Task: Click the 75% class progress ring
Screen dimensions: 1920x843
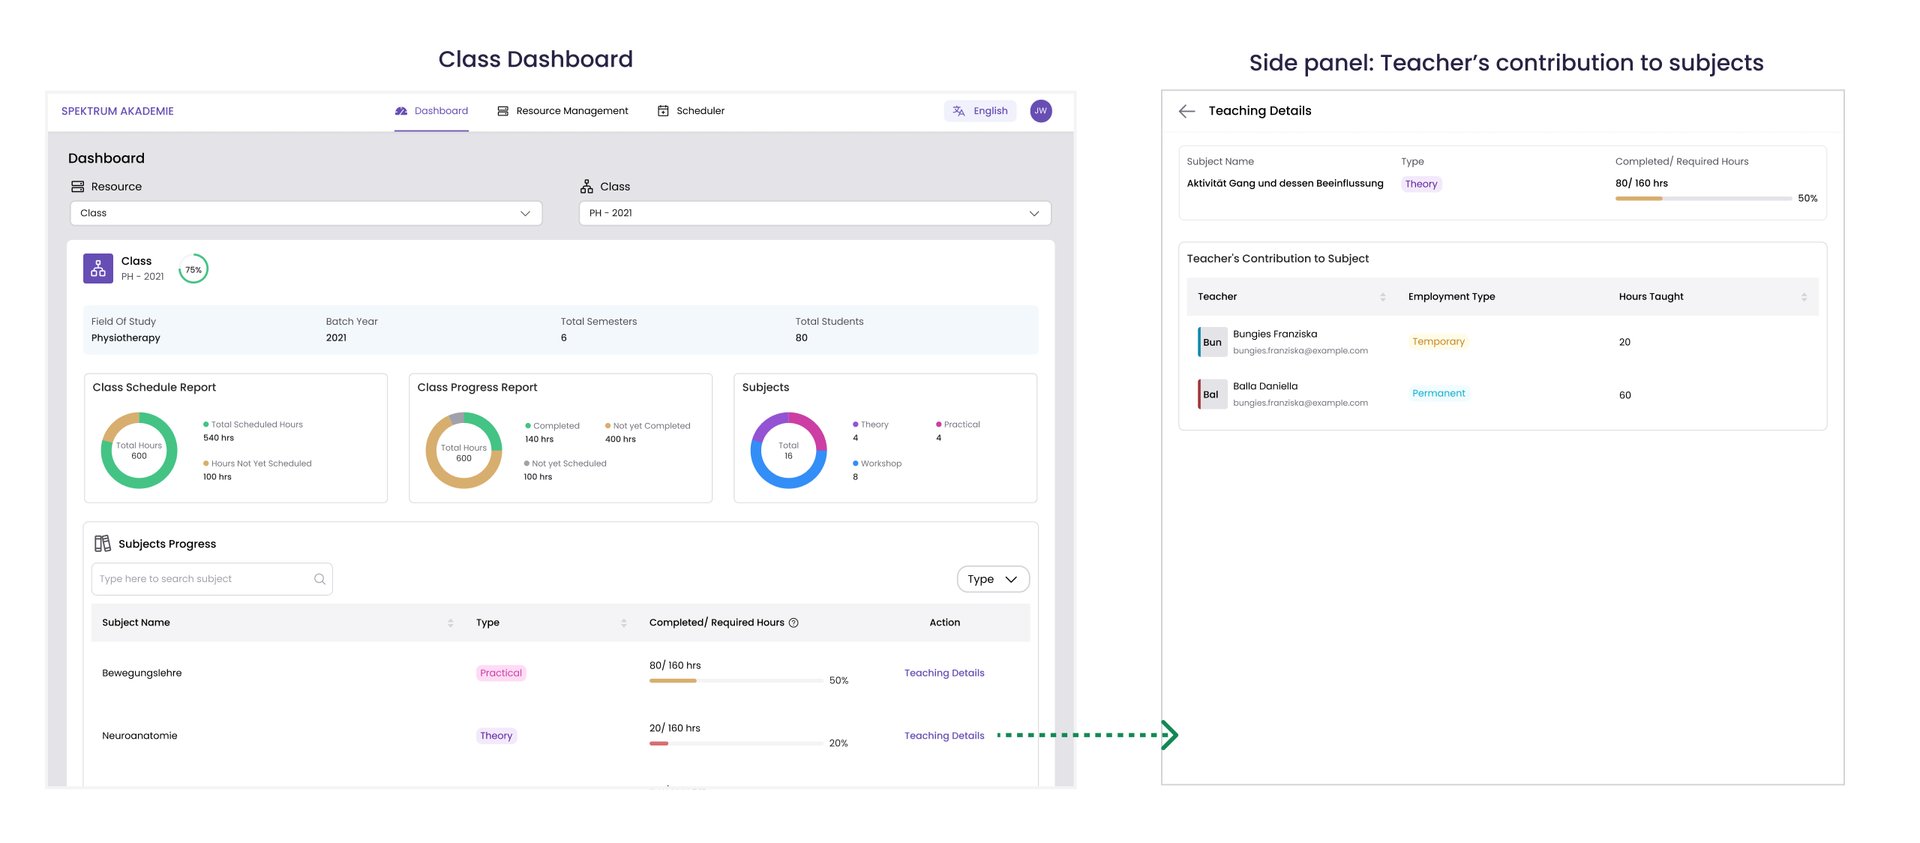Action: tap(193, 269)
